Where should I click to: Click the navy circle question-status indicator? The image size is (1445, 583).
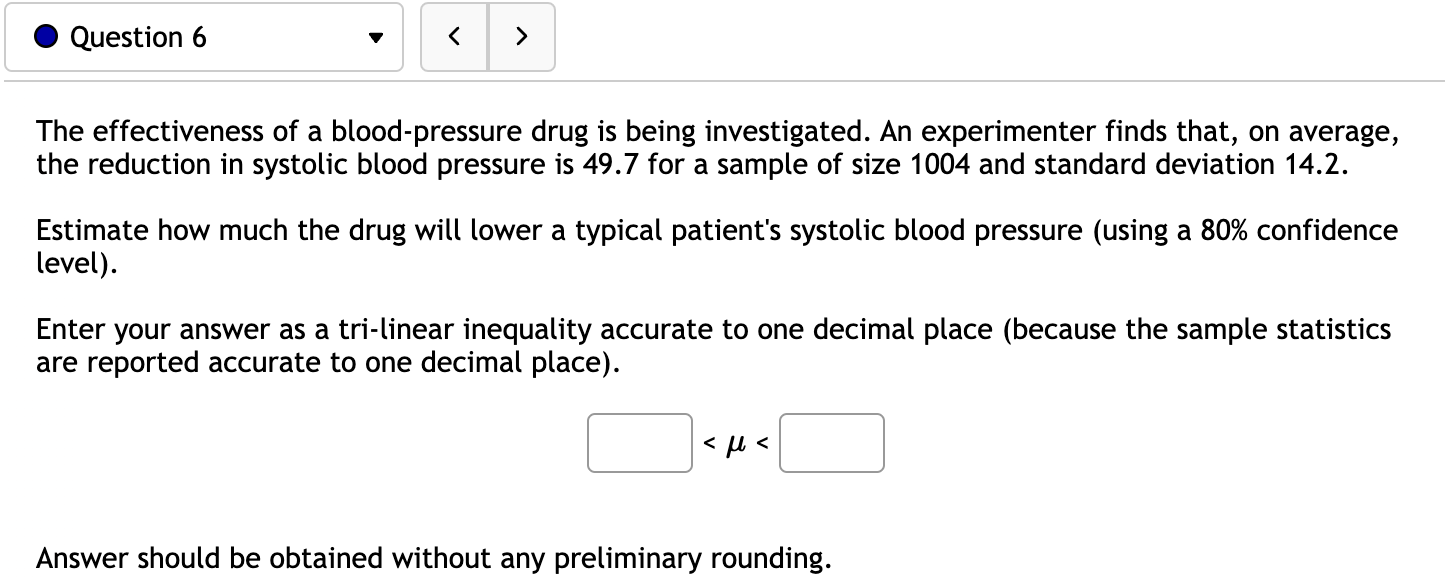[x=44, y=37]
